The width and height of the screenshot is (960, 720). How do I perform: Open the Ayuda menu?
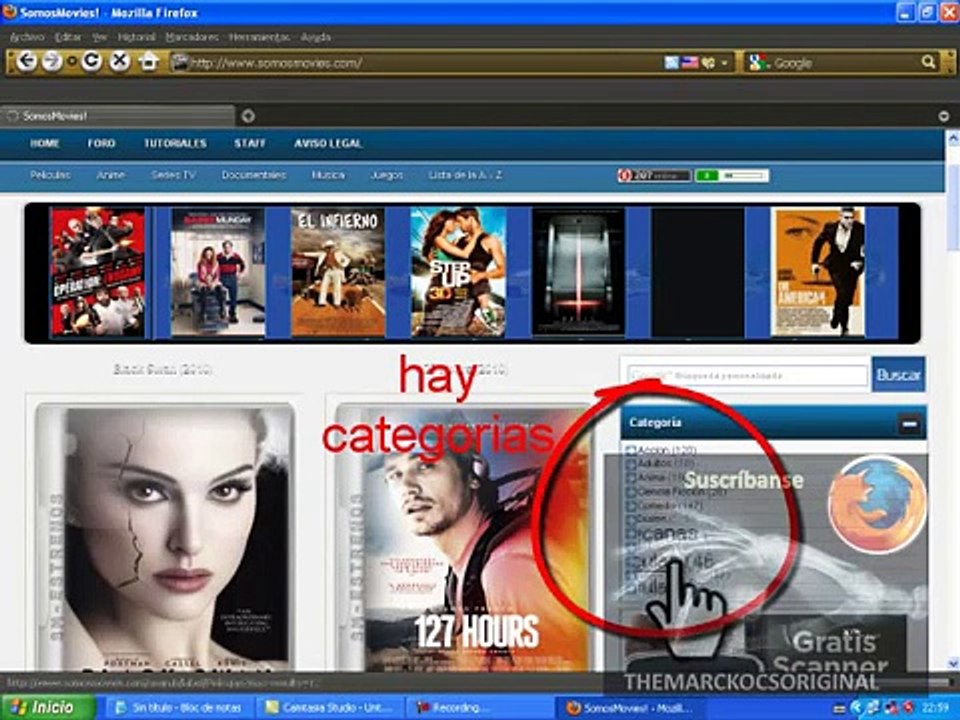coord(315,37)
